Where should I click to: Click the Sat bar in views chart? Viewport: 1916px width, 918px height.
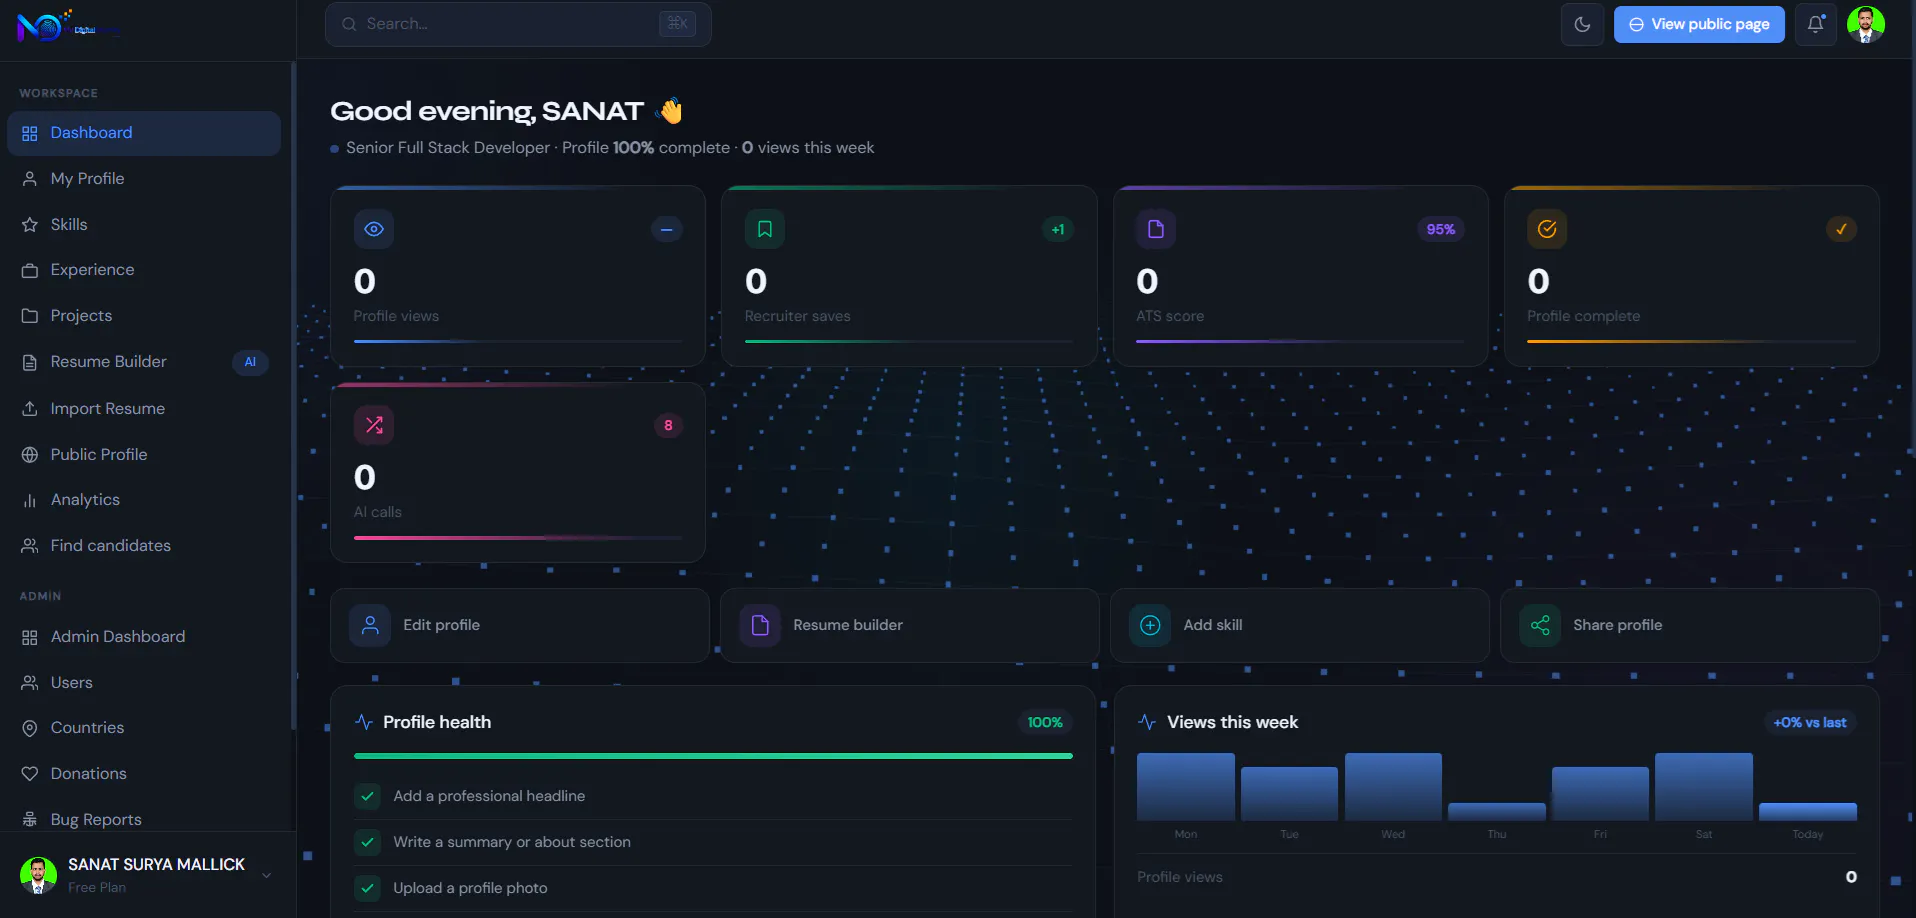pyautogui.click(x=1704, y=787)
